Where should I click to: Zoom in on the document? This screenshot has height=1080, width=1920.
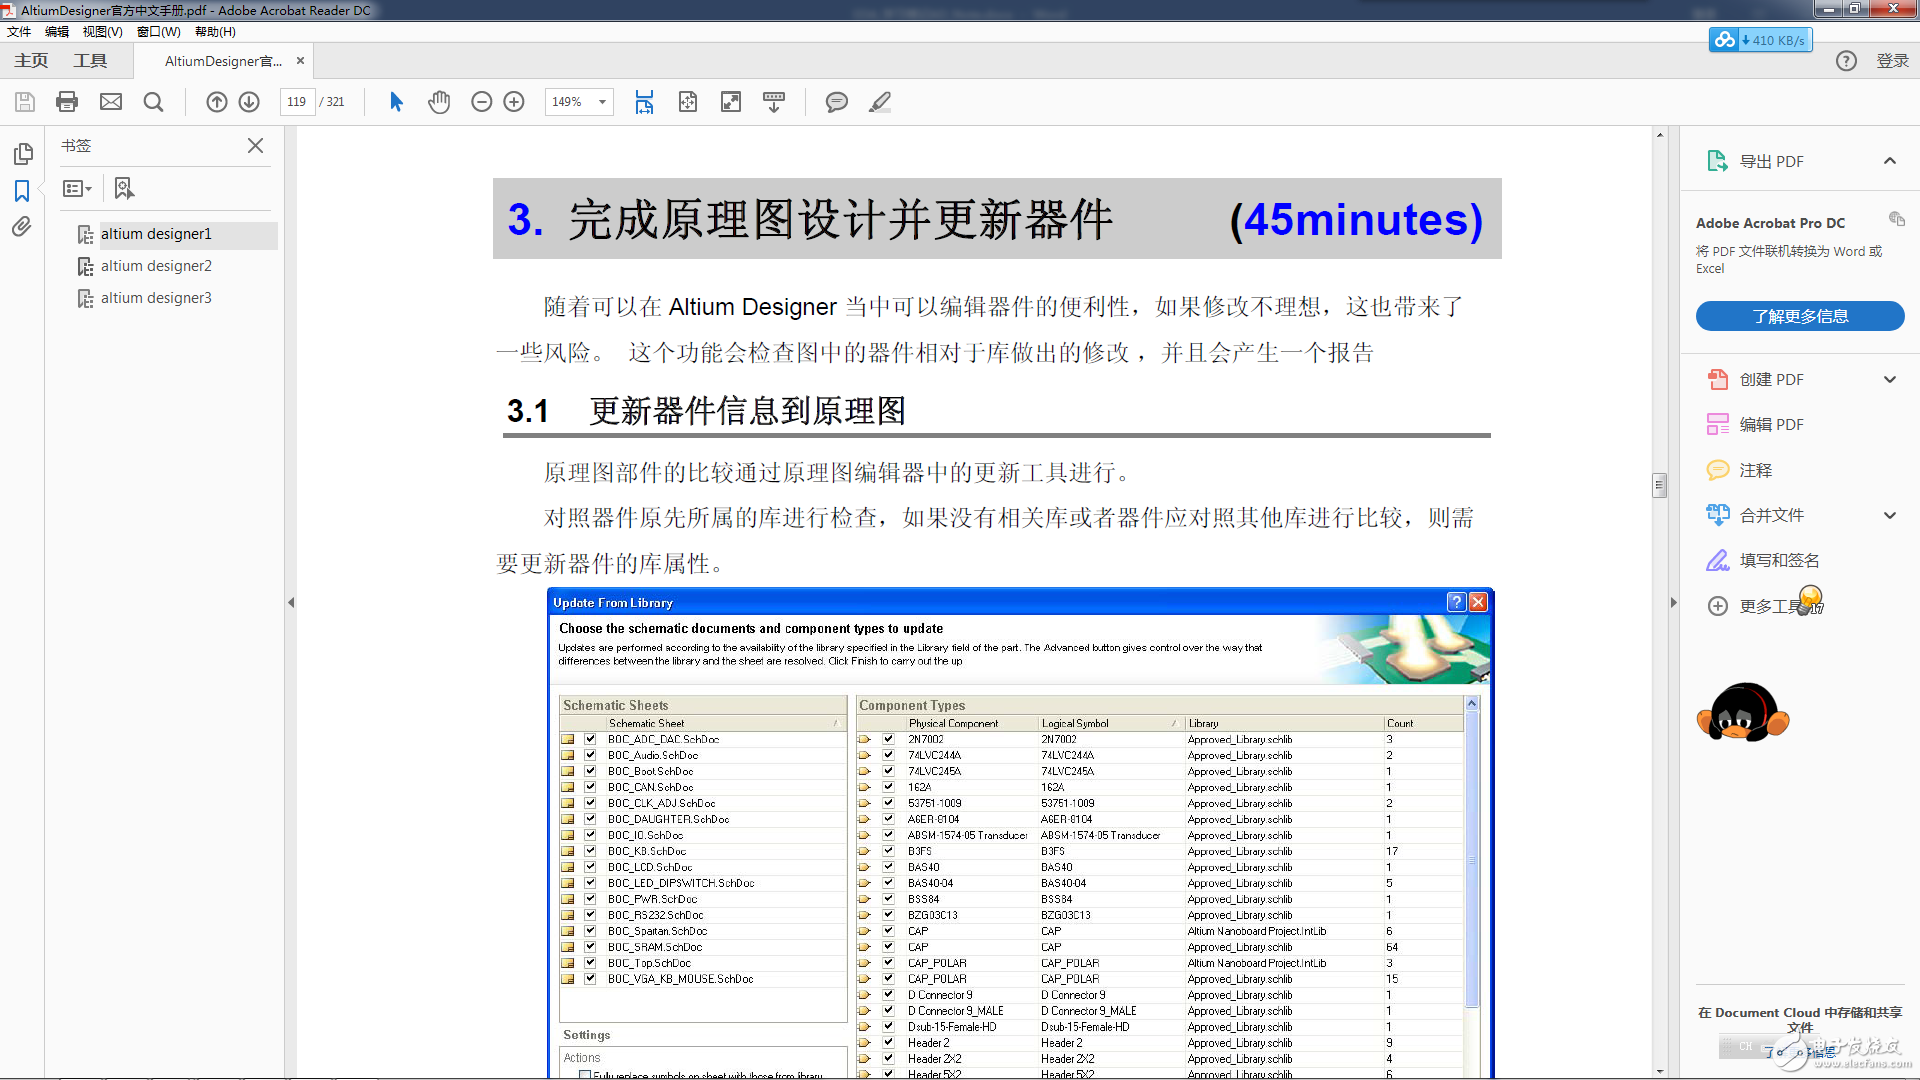514,101
